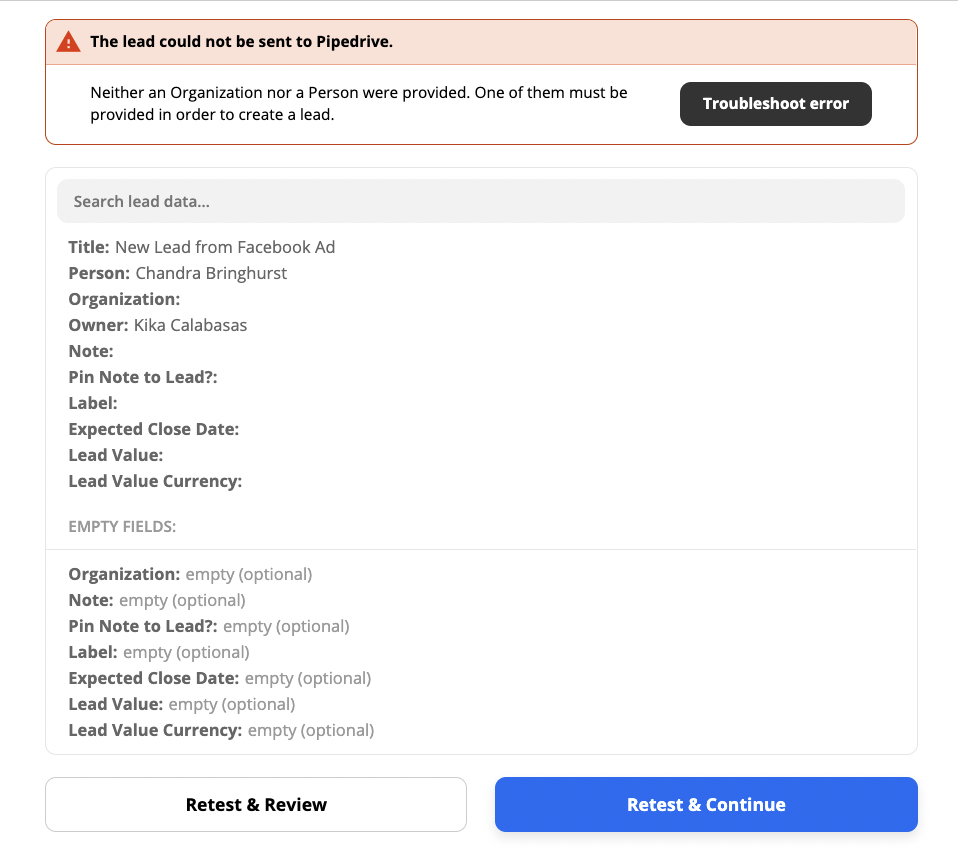Viewport: 958px width, 867px height.
Task: Click the Lead Value Currency empty optional row
Action: 221,730
